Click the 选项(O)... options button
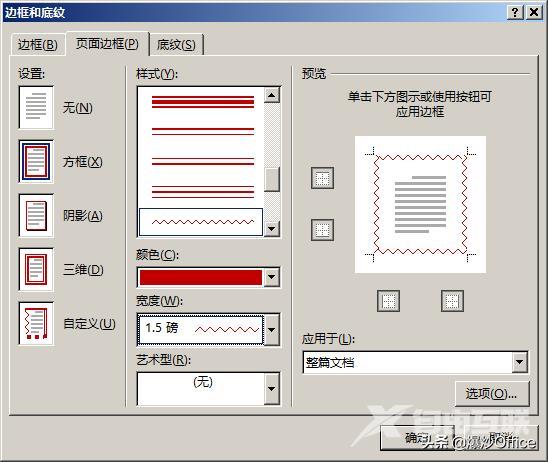The height and width of the screenshot is (462, 548). coord(492,394)
